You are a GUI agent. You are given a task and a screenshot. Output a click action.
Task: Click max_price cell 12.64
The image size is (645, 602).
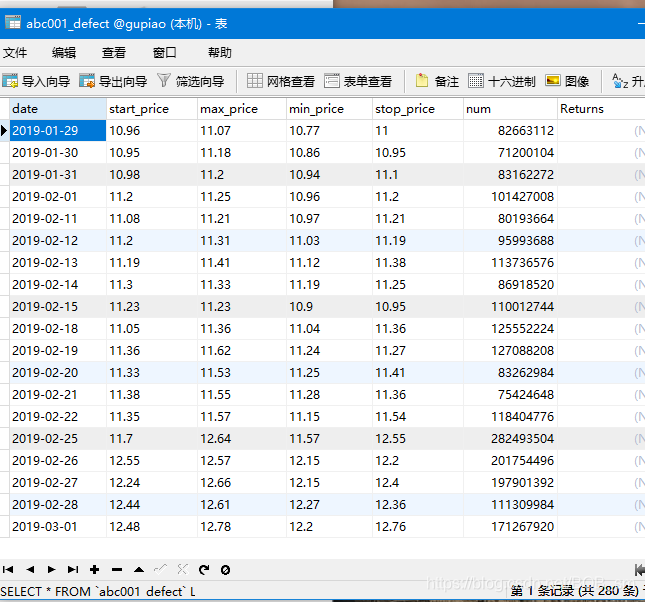(242, 438)
